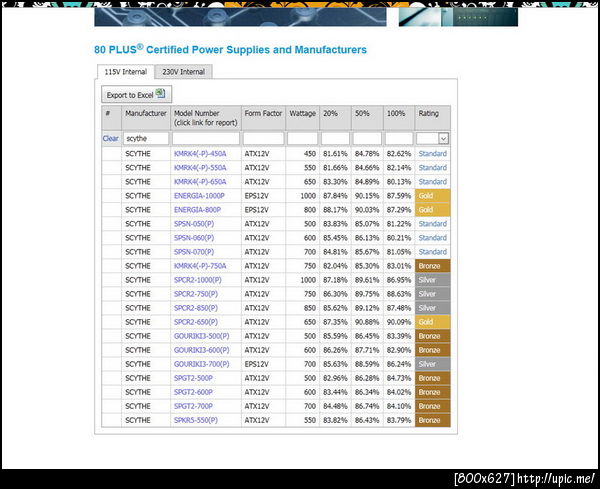Click the Excel icon in the export button

pyautogui.click(x=160, y=94)
